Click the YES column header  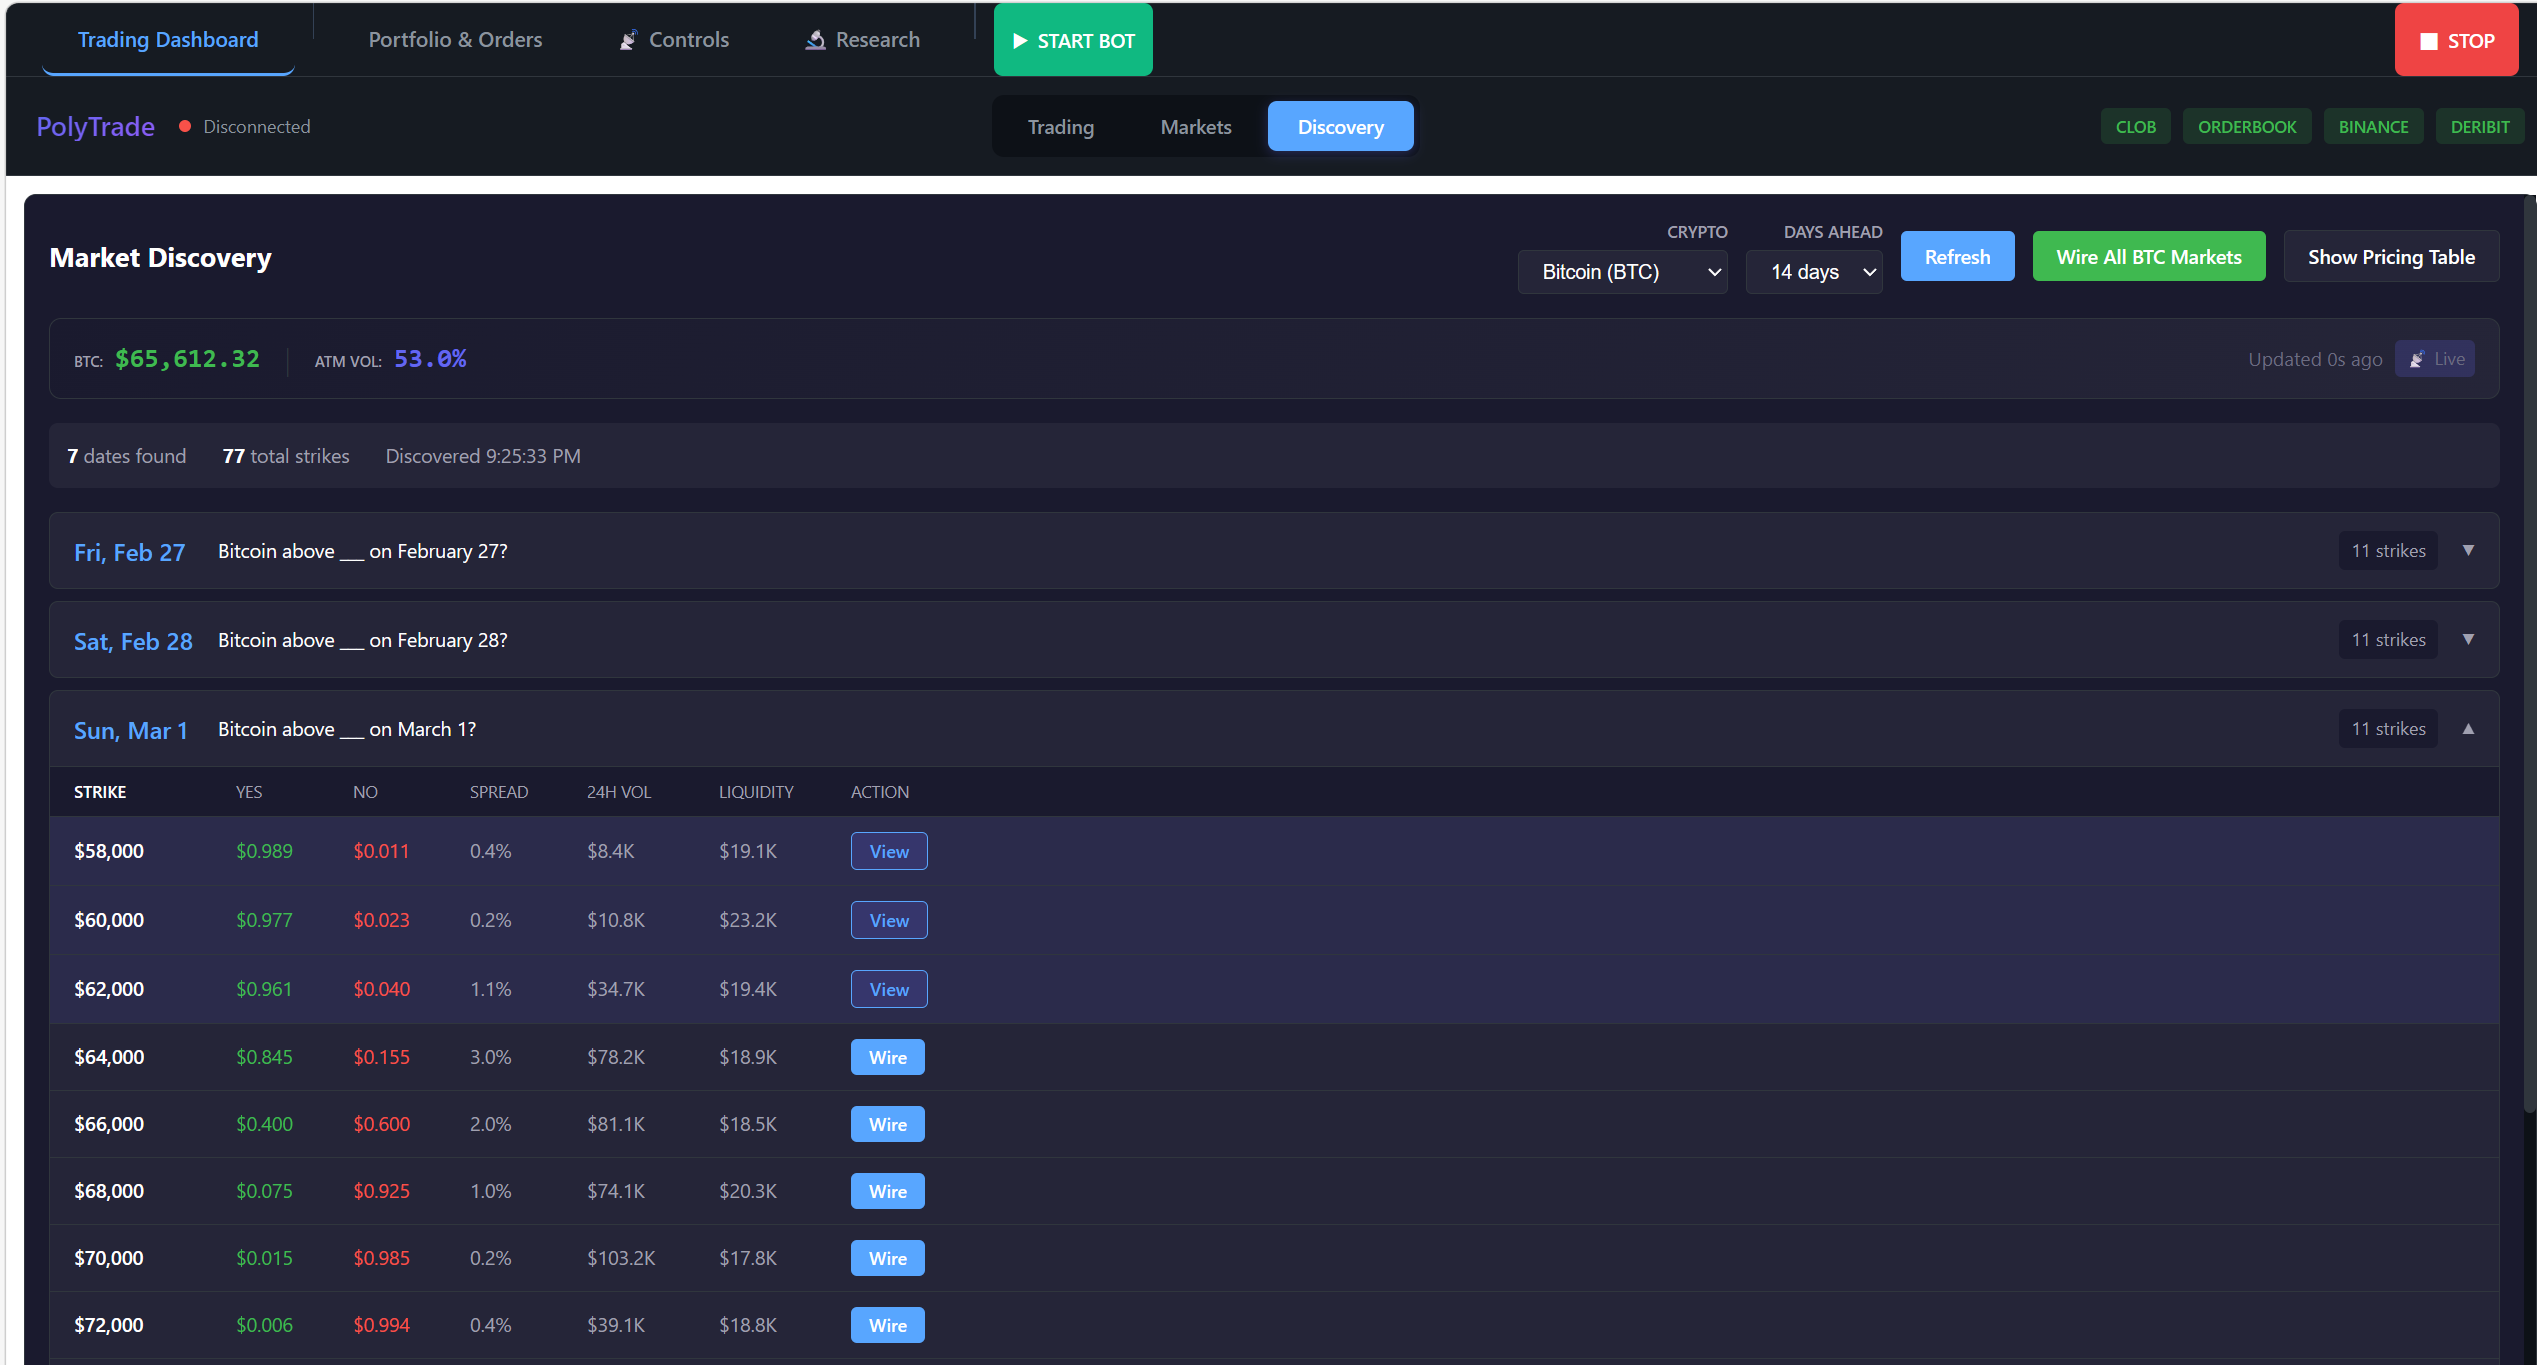coord(249,792)
